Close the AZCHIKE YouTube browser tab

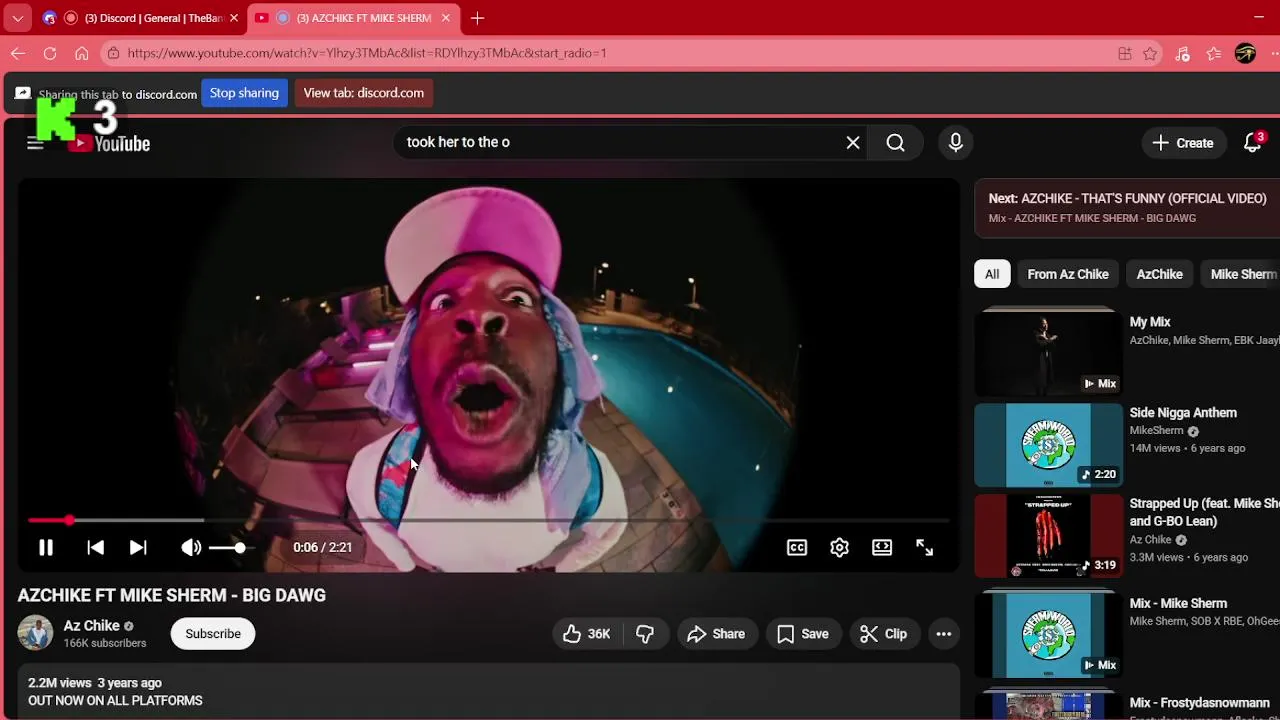[446, 18]
